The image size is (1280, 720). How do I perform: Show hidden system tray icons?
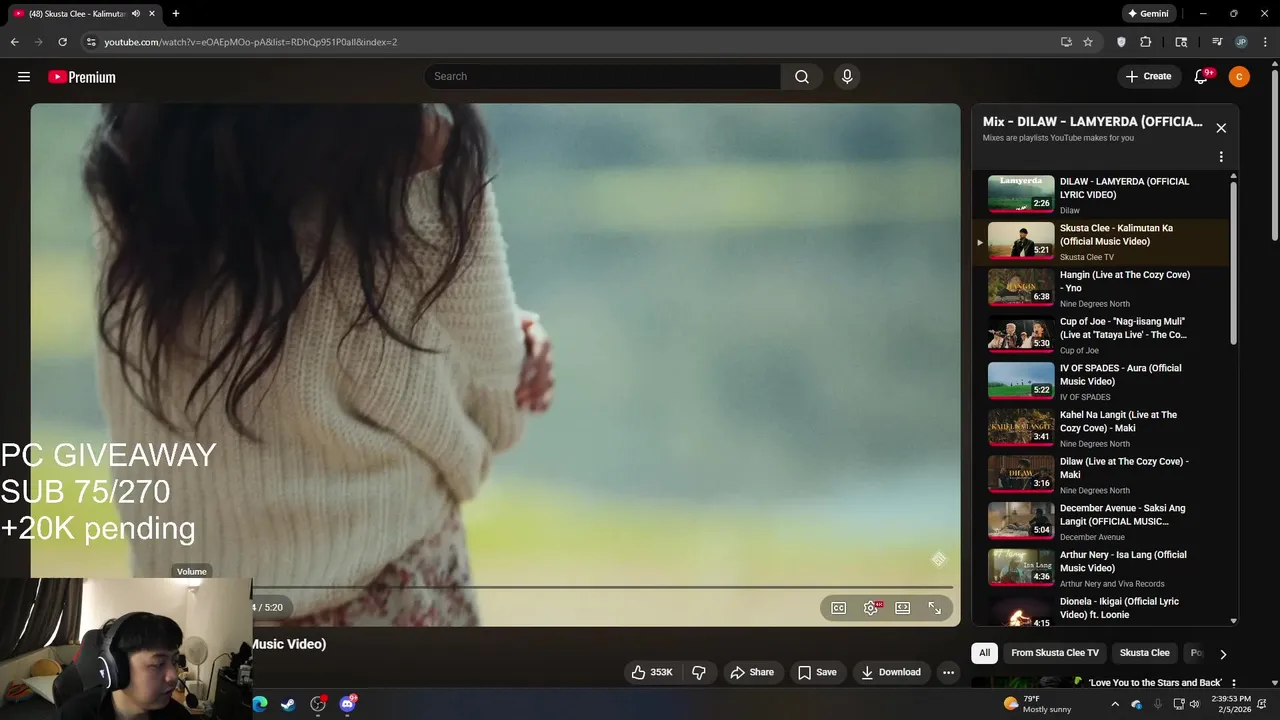point(1115,704)
